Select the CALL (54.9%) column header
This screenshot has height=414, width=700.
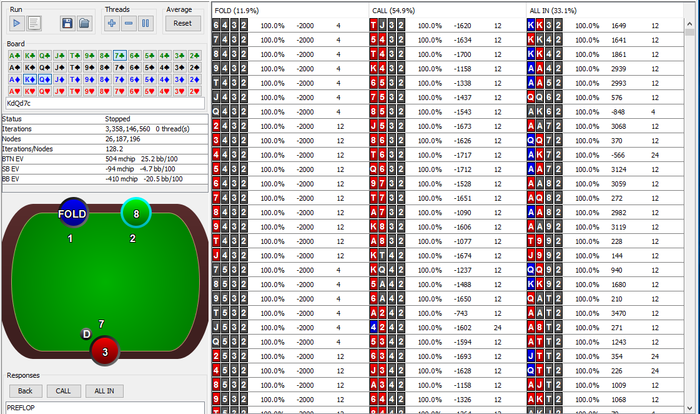pyautogui.click(x=448, y=10)
